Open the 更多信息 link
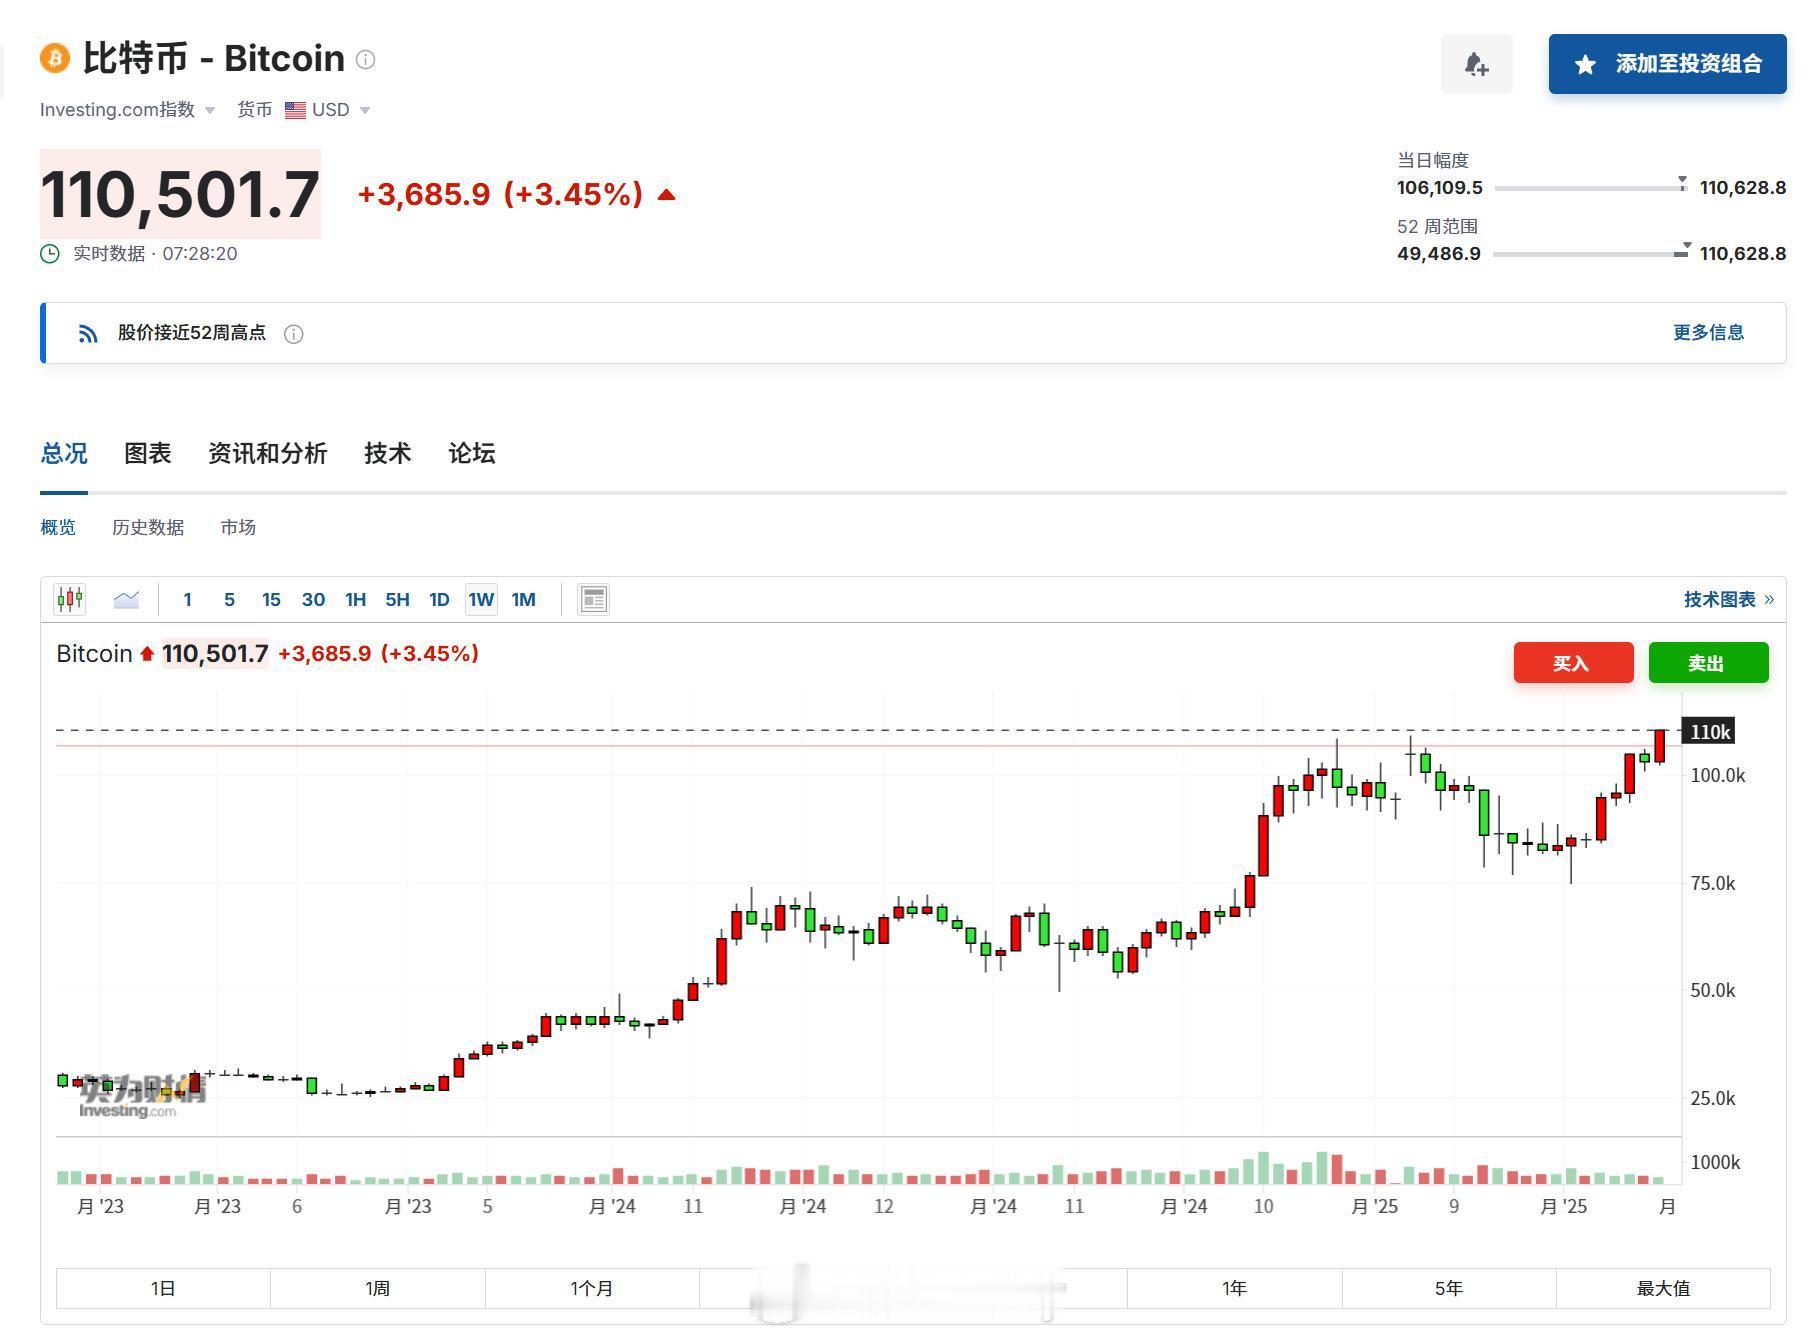Viewport: 1818px width, 1342px height. 1708,333
